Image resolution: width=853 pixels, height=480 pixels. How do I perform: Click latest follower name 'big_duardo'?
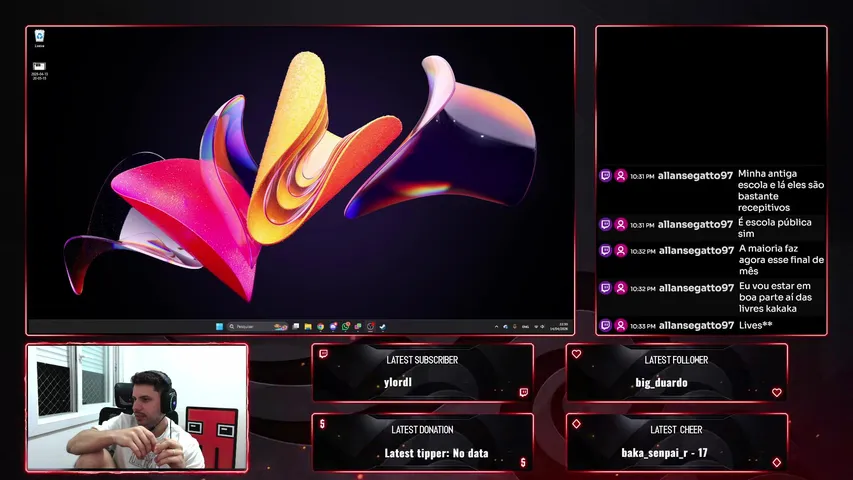[x=661, y=383]
